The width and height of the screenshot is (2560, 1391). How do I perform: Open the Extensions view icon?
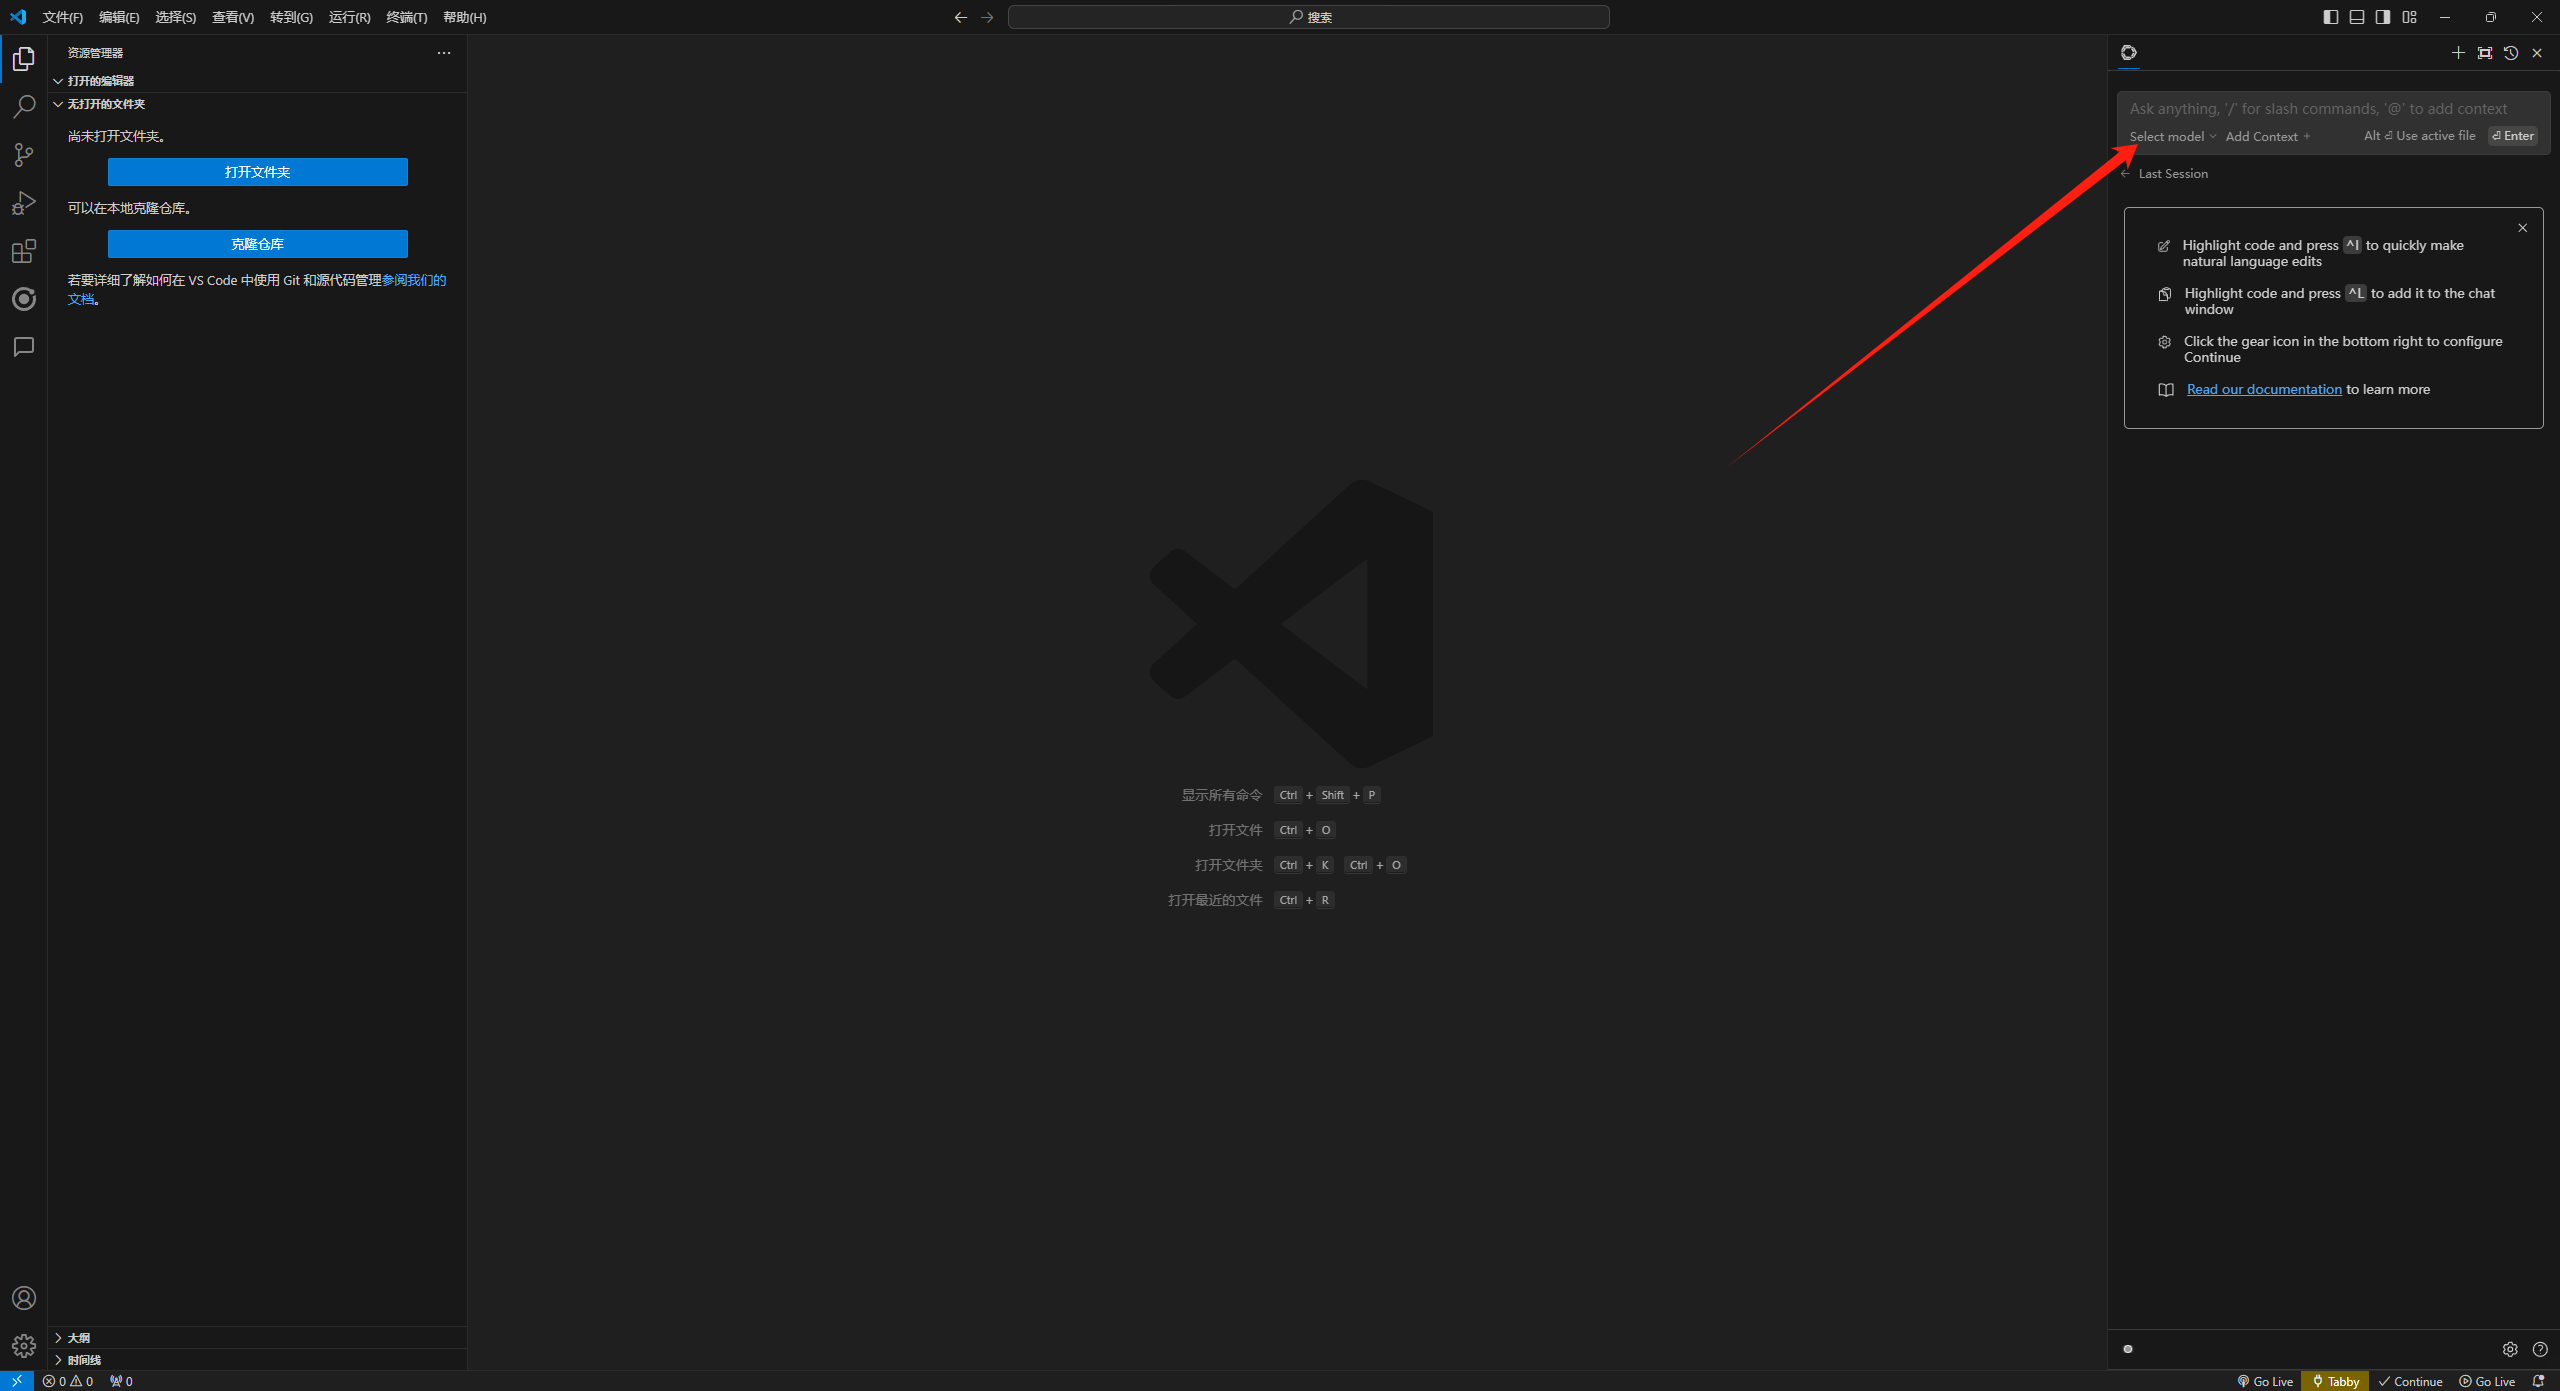(x=24, y=251)
